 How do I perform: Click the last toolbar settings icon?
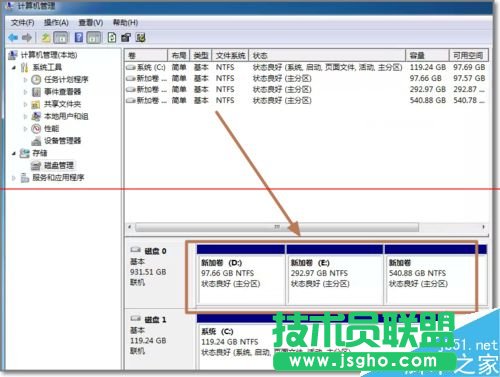tap(140, 38)
